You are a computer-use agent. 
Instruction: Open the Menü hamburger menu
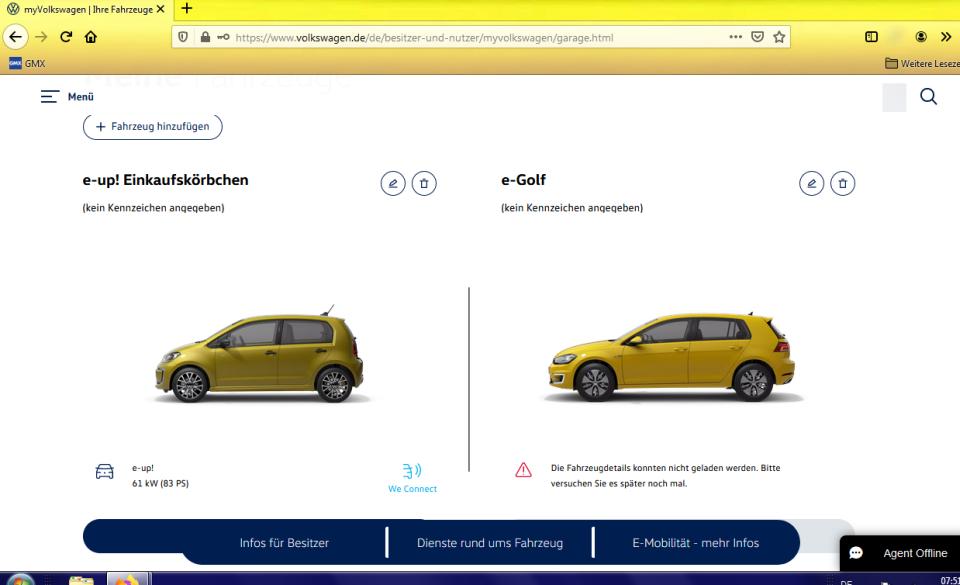pyautogui.click(x=67, y=97)
